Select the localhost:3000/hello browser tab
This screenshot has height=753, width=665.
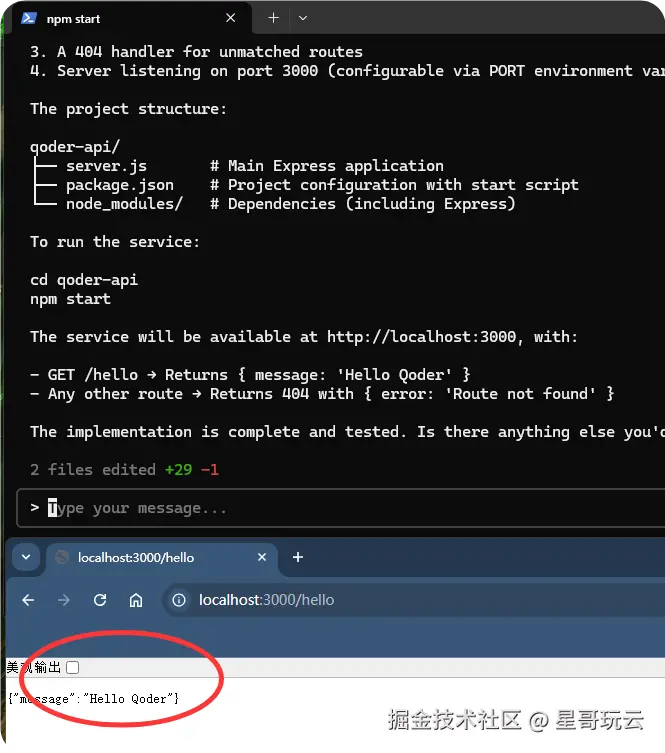tap(162, 558)
